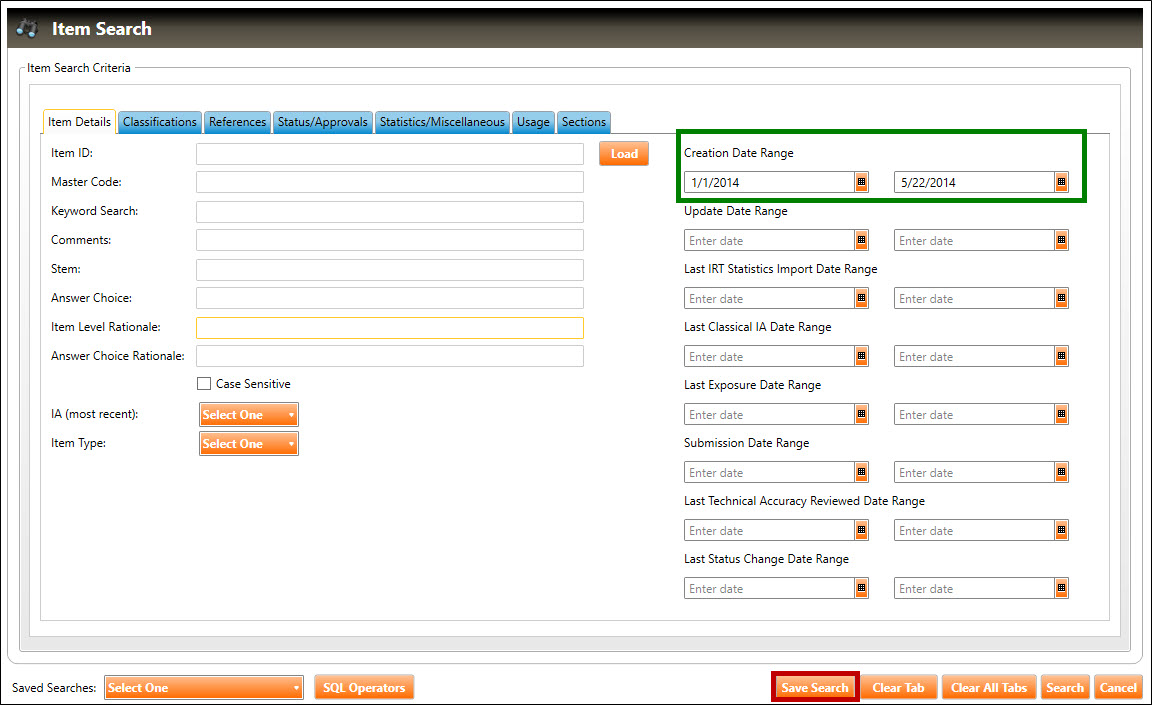Open calendar for Submission Date start

(x=861, y=473)
